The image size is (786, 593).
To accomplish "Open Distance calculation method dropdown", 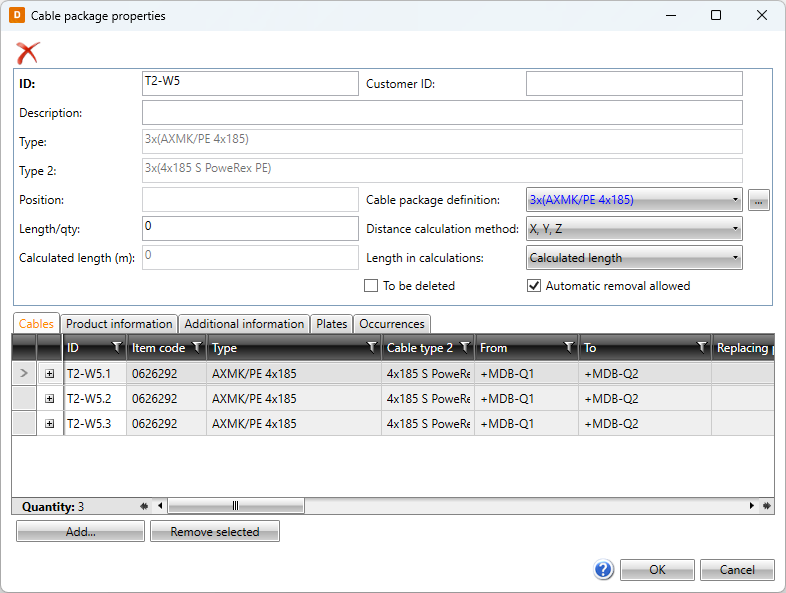I will point(634,229).
